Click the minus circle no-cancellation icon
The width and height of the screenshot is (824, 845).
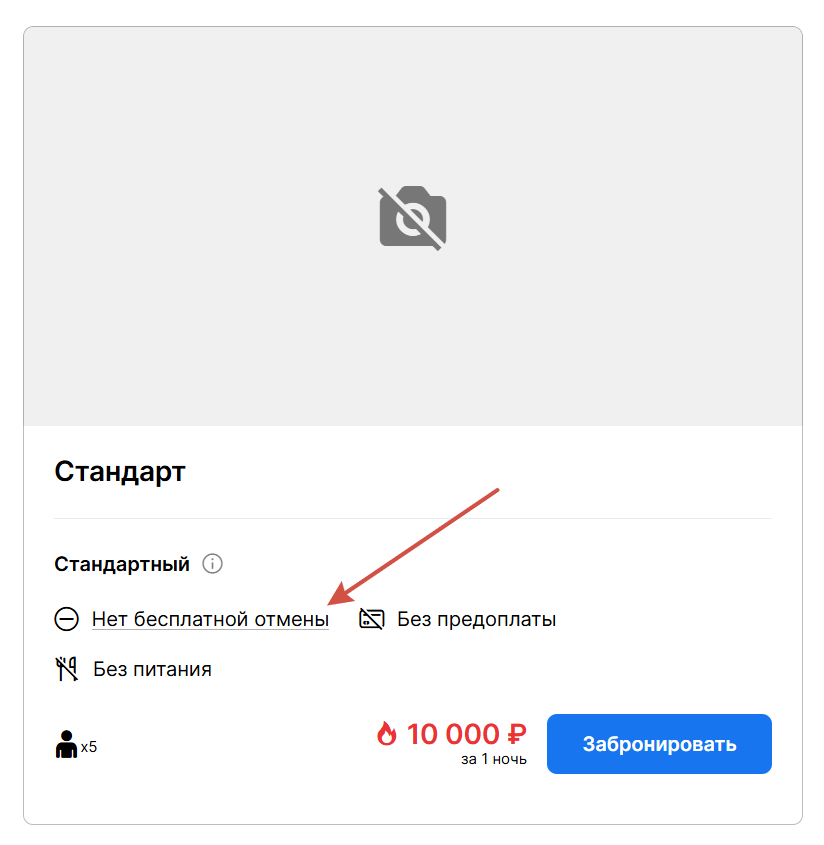click(66, 619)
